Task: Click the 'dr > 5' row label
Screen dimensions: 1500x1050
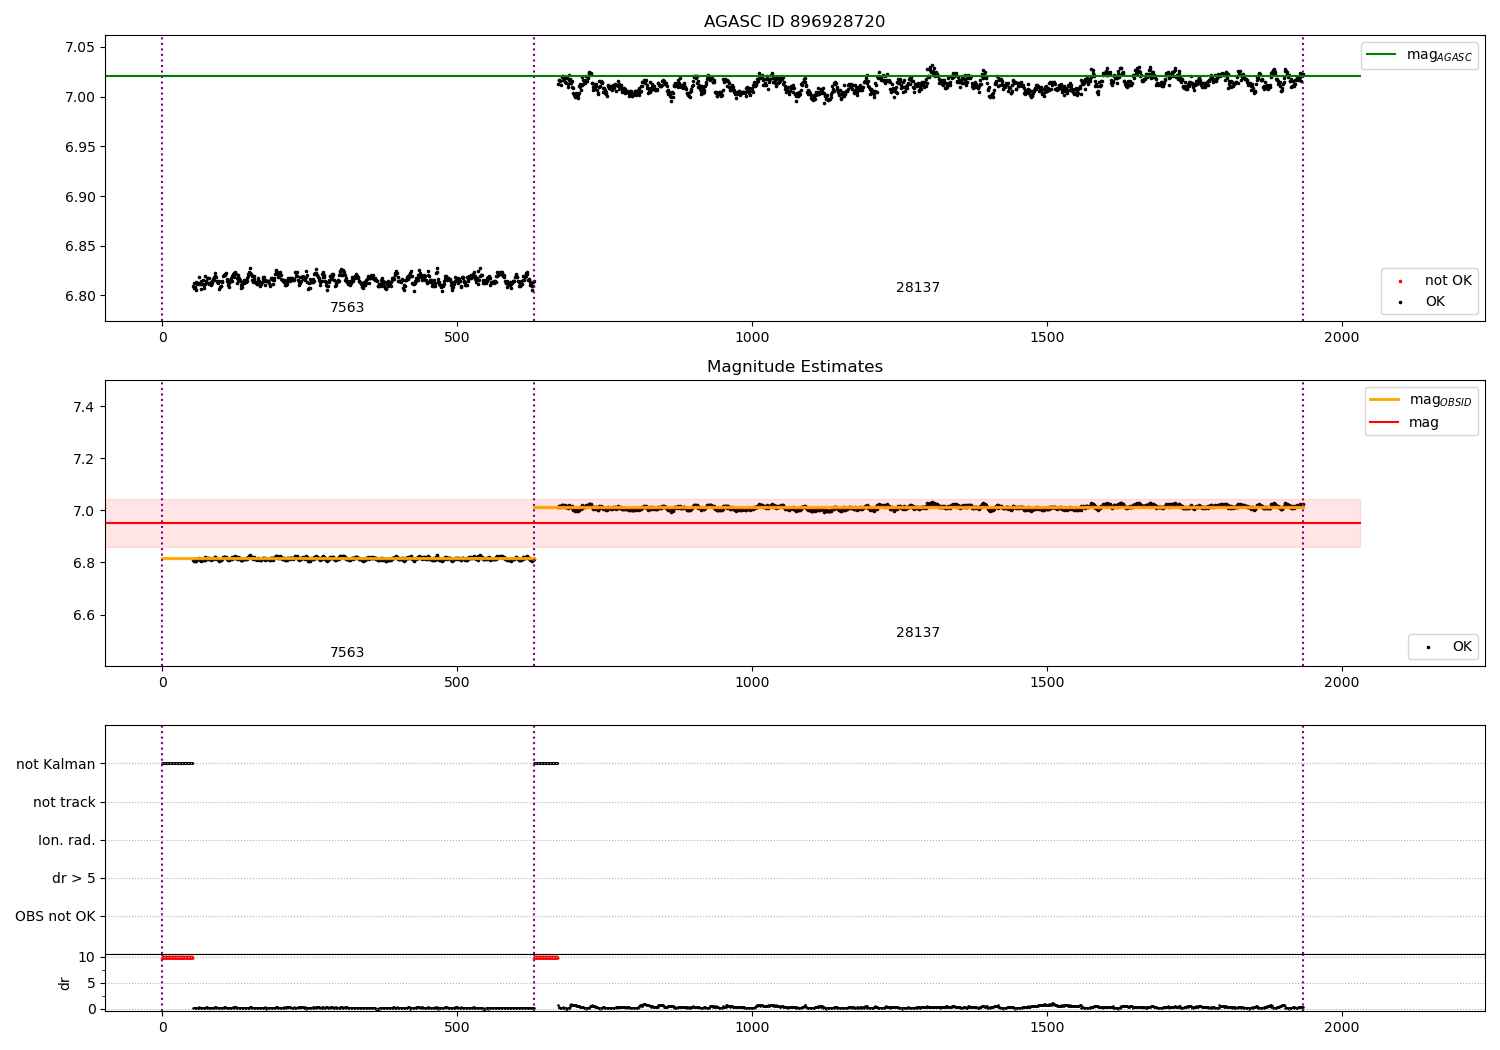Action: click(x=74, y=878)
